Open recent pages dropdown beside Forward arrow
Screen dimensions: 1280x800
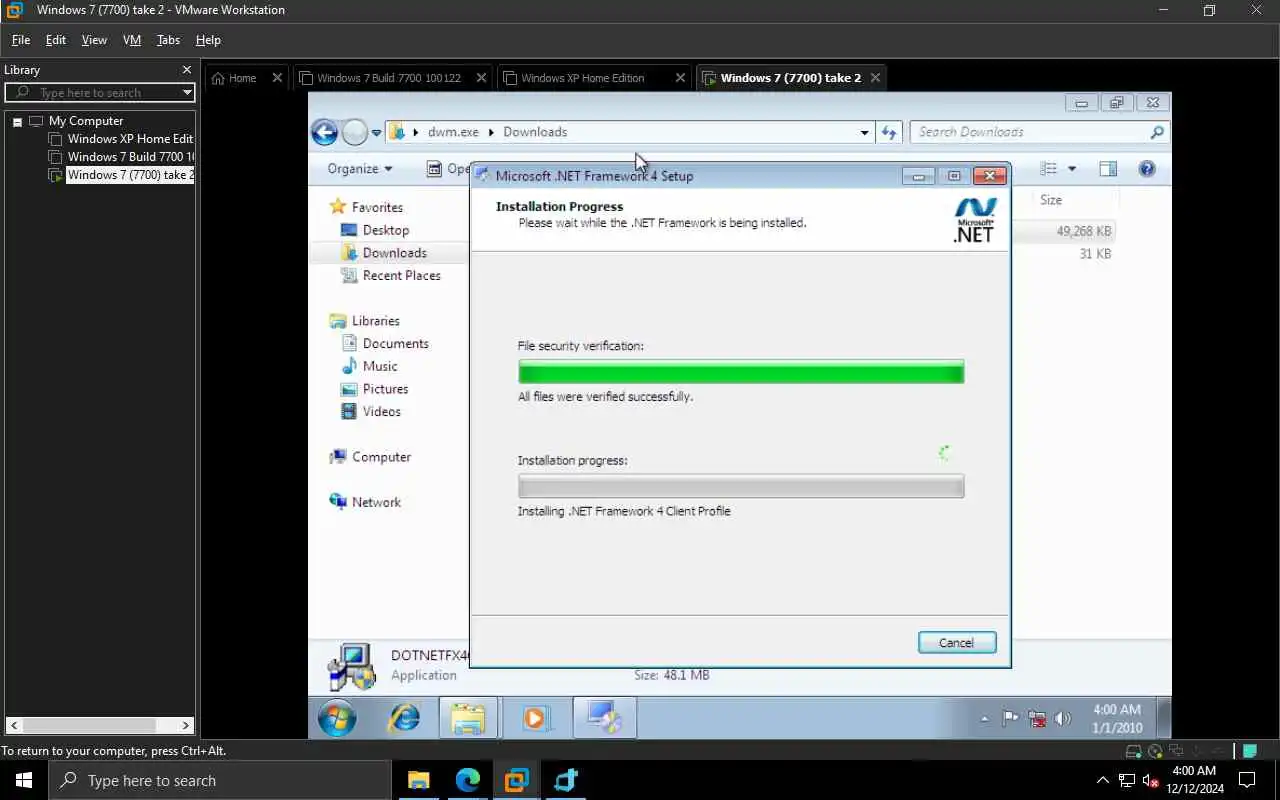coord(377,133)
